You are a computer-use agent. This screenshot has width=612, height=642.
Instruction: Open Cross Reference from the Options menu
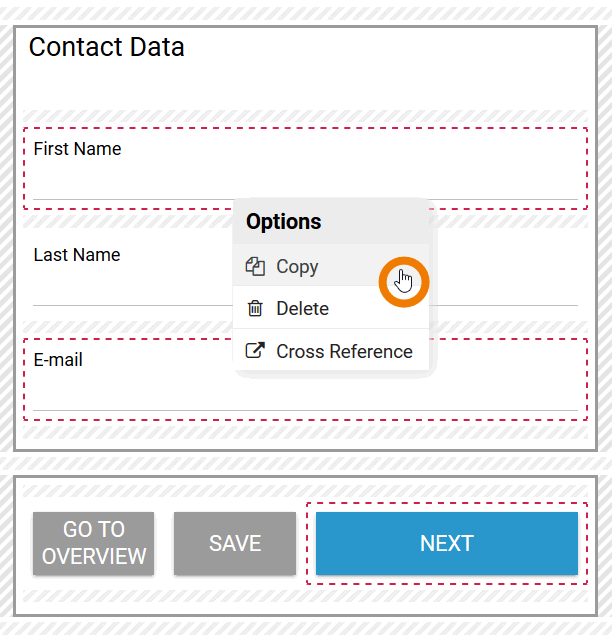(x=344, y=352)
